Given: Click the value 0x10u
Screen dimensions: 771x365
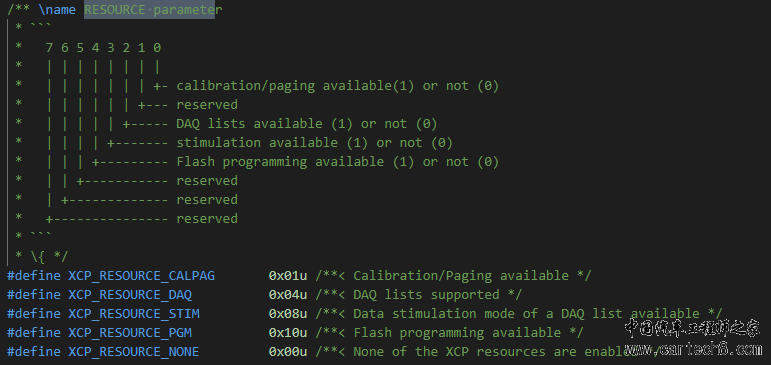Looking at the screenshot, I should point(288,333).
